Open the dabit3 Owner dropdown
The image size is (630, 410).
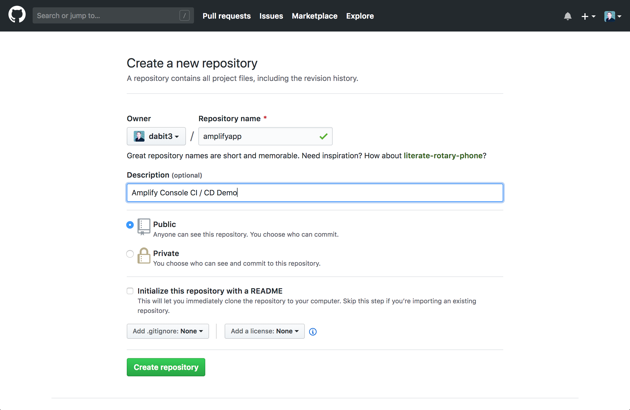[x=156, y=136]
